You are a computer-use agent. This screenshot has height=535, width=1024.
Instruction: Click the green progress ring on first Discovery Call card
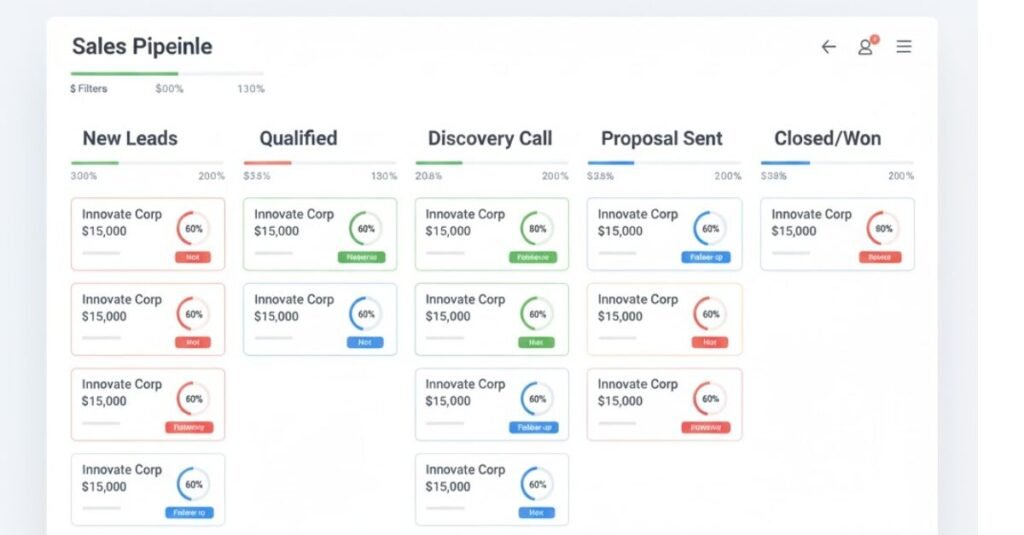coord(537,228)
